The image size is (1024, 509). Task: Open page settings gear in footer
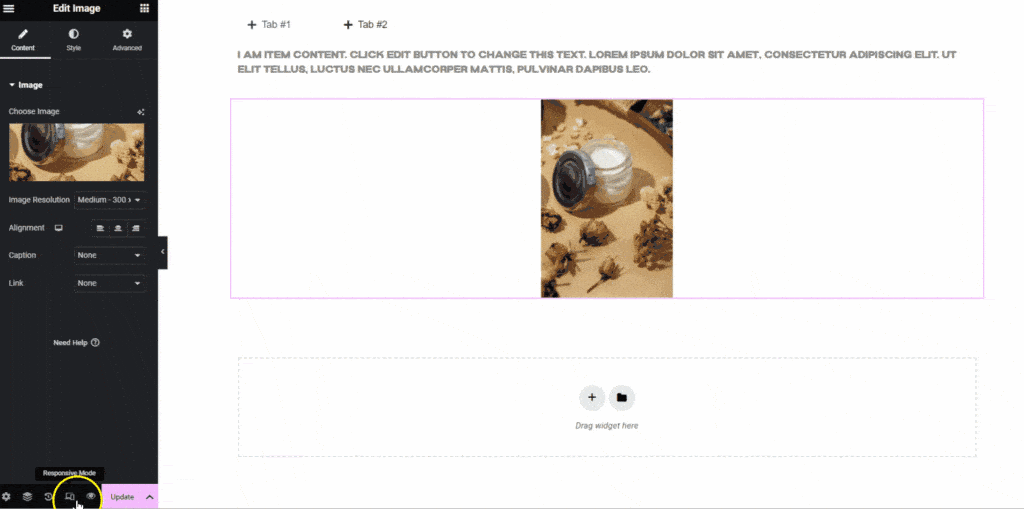pyautogui.click(x=7, y=497)
